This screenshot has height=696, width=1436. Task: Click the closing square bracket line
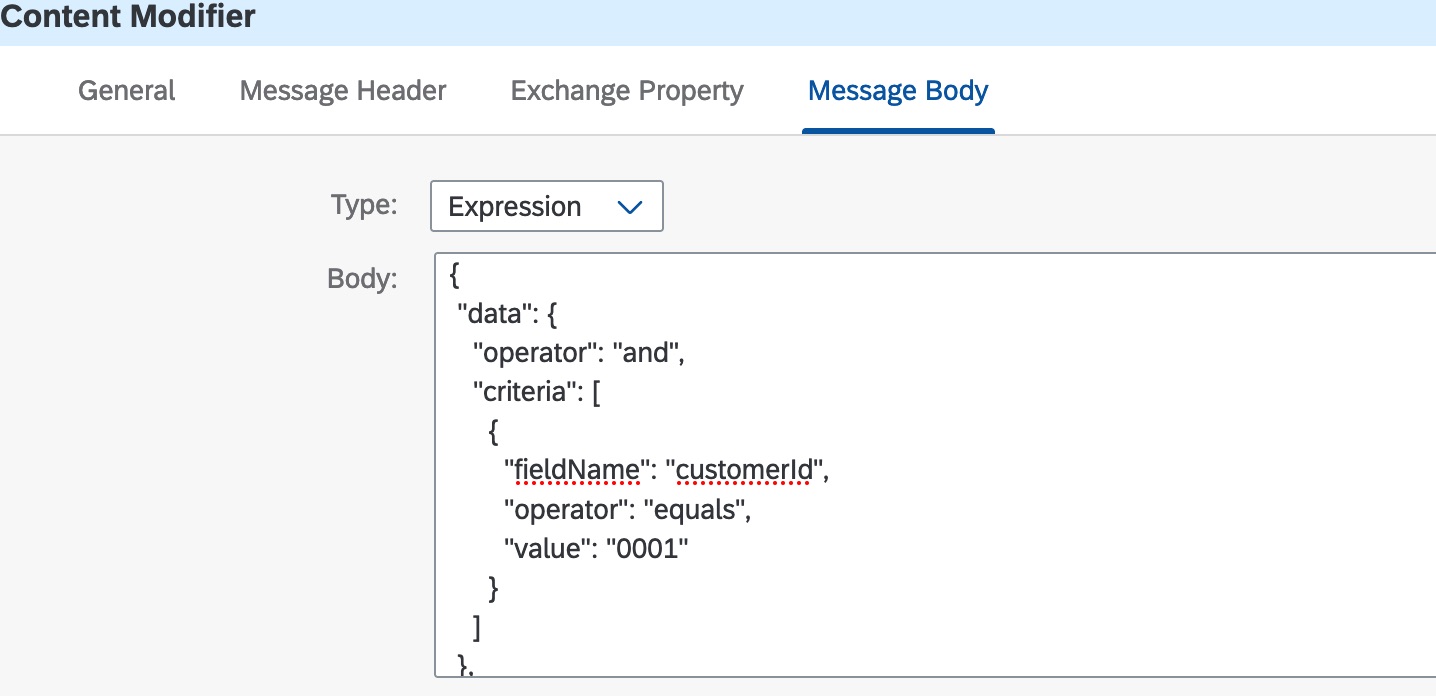477,627
